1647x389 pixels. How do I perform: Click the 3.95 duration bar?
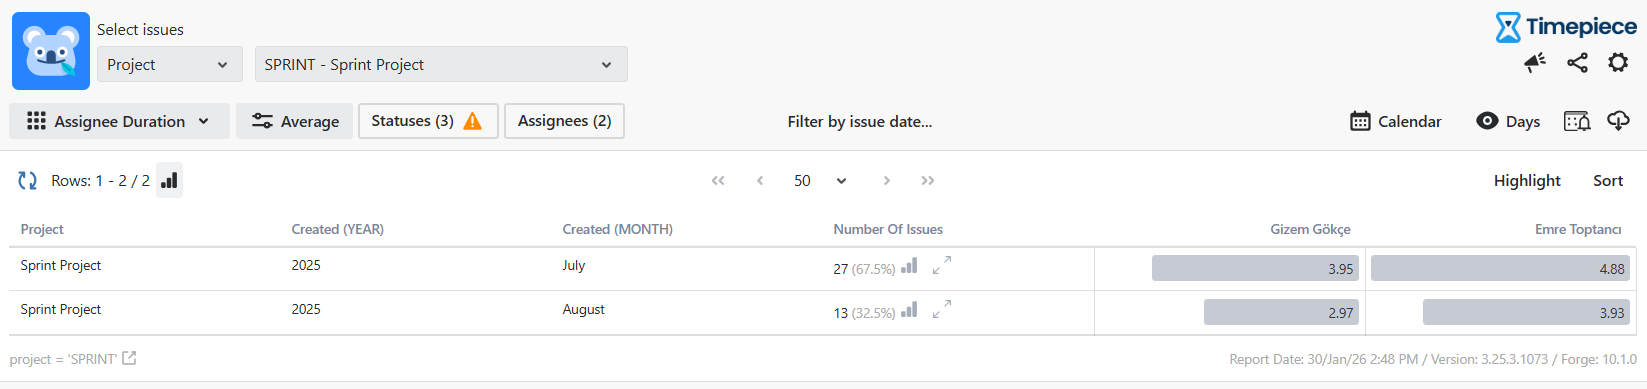pyautogui.click(x=1255, y=268)
